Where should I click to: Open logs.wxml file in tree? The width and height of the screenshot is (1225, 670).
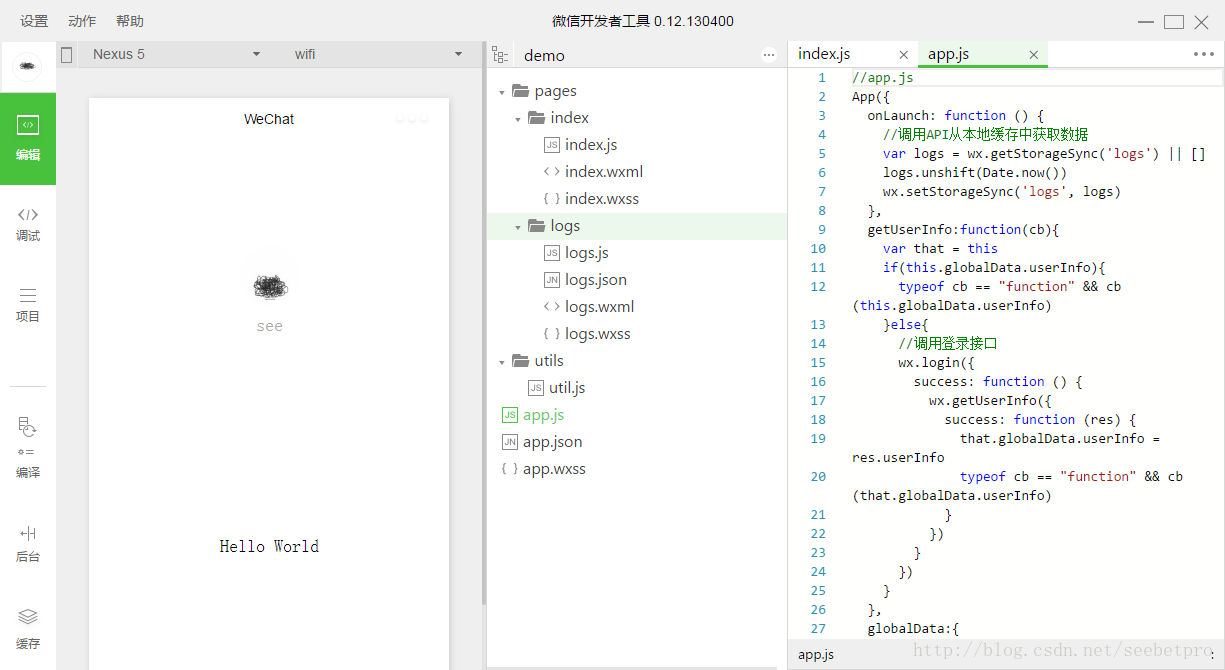[x=589, y=307]
